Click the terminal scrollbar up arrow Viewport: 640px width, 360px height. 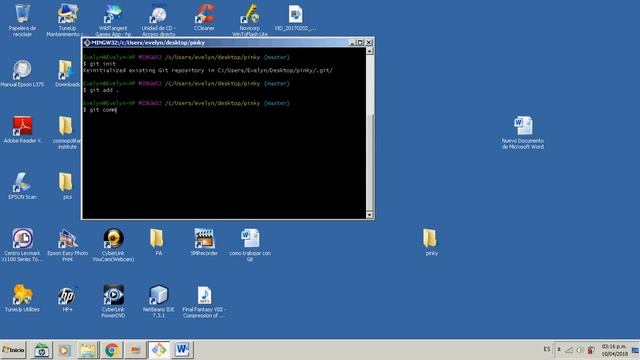click(x=369, y=51)
